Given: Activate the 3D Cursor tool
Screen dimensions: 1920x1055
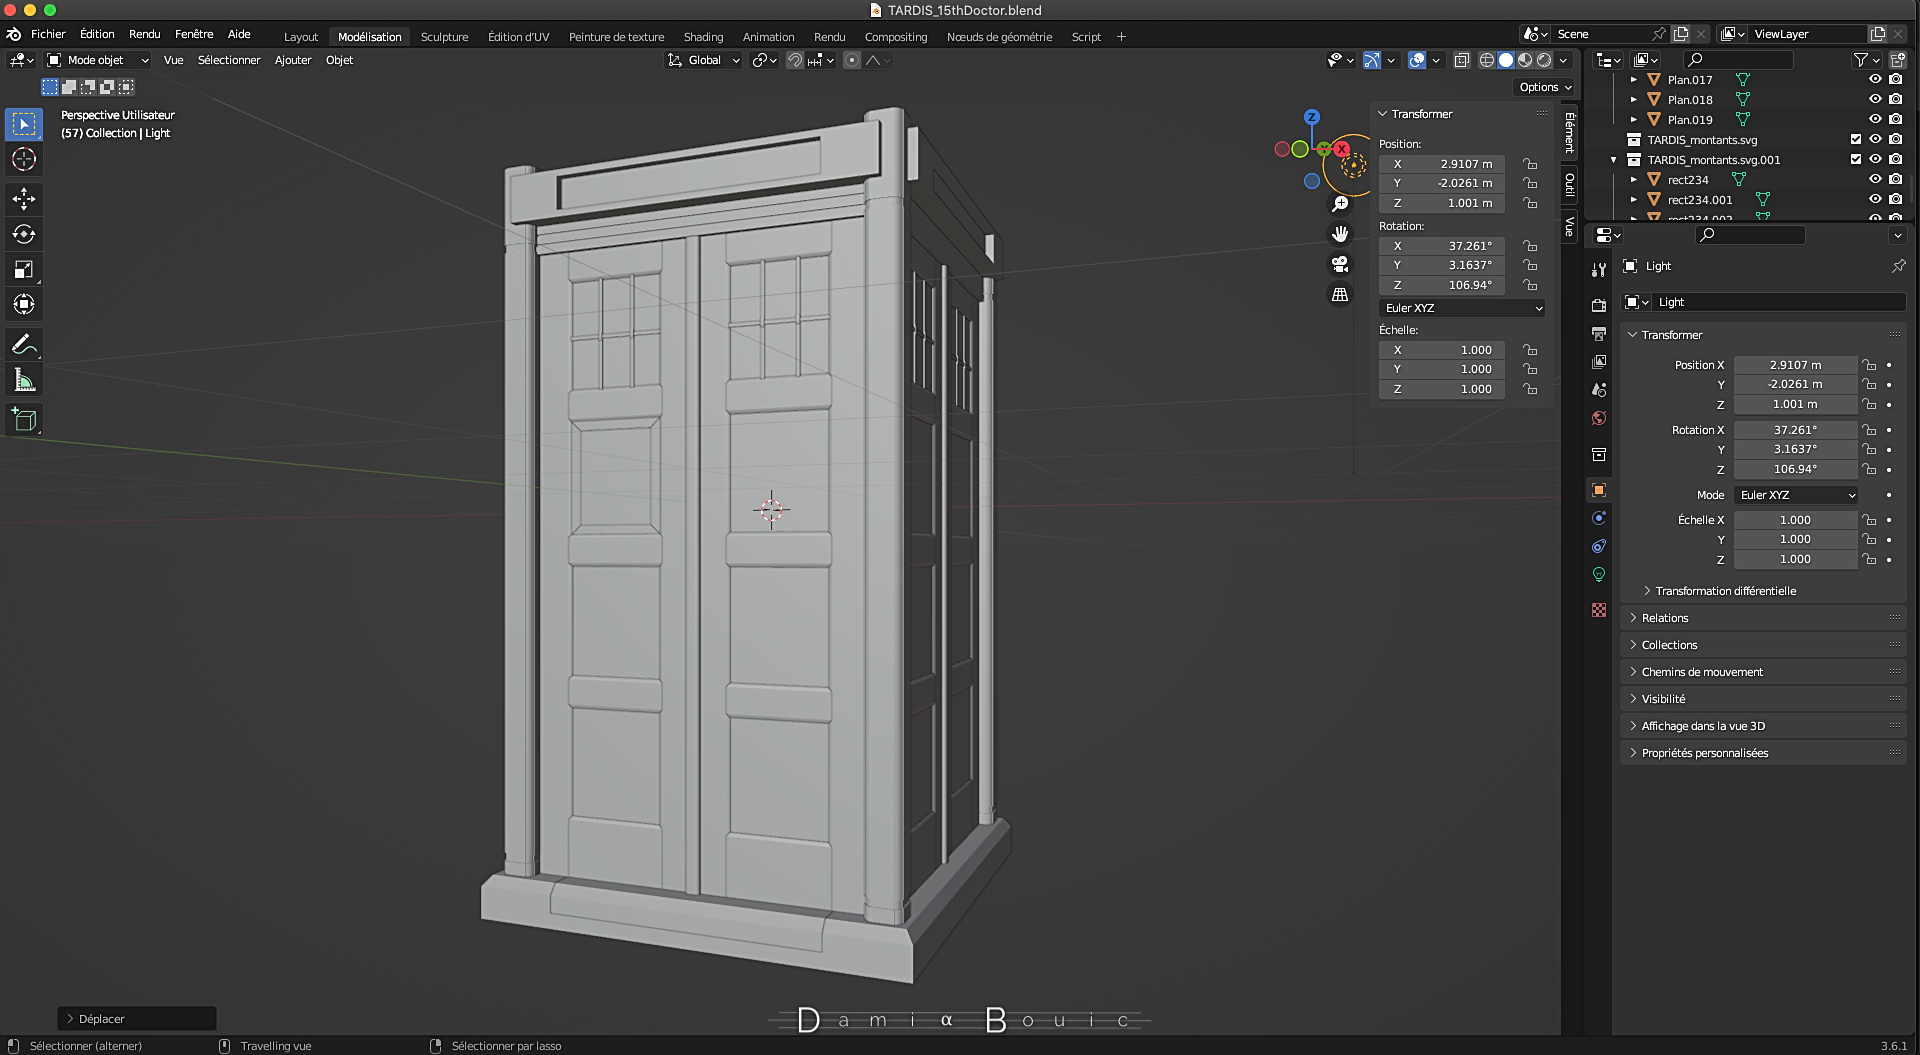Looking at the screenshot, I should tap(24, 159).
